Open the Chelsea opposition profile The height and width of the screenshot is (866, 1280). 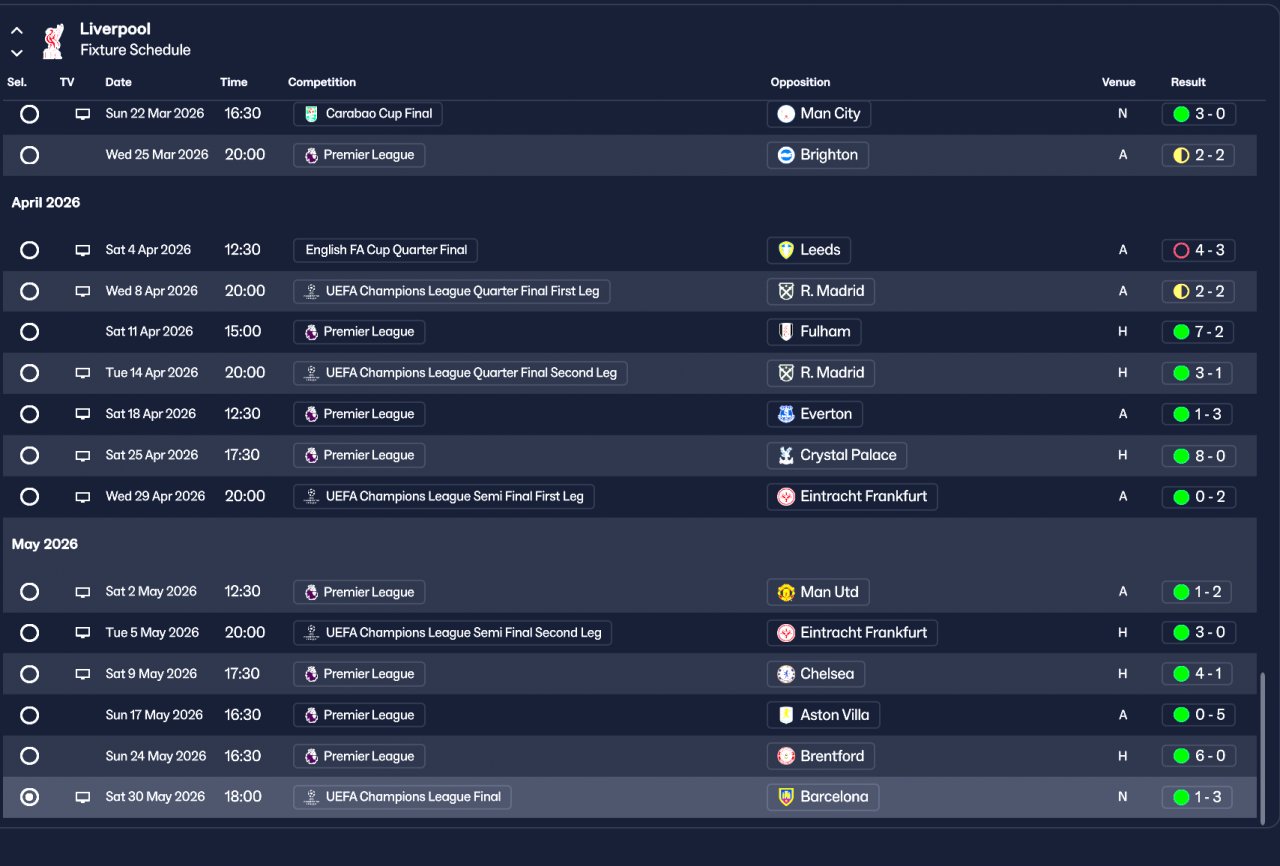(816, 674)
